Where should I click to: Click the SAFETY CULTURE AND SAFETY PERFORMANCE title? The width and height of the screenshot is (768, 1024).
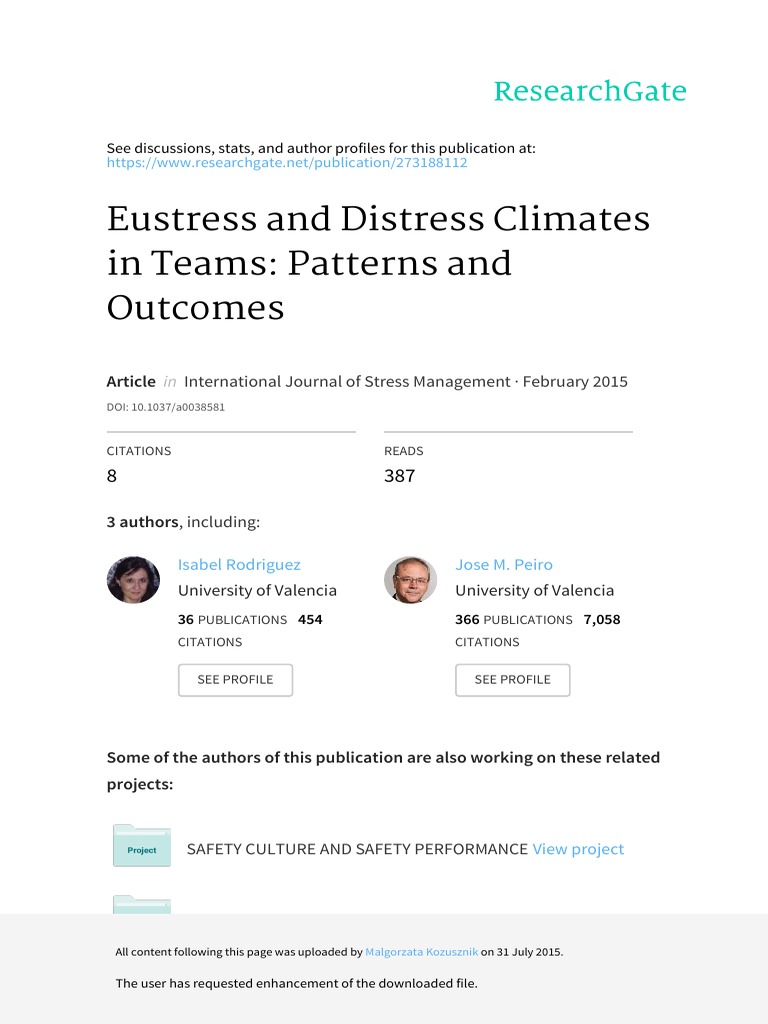point(357,849)
